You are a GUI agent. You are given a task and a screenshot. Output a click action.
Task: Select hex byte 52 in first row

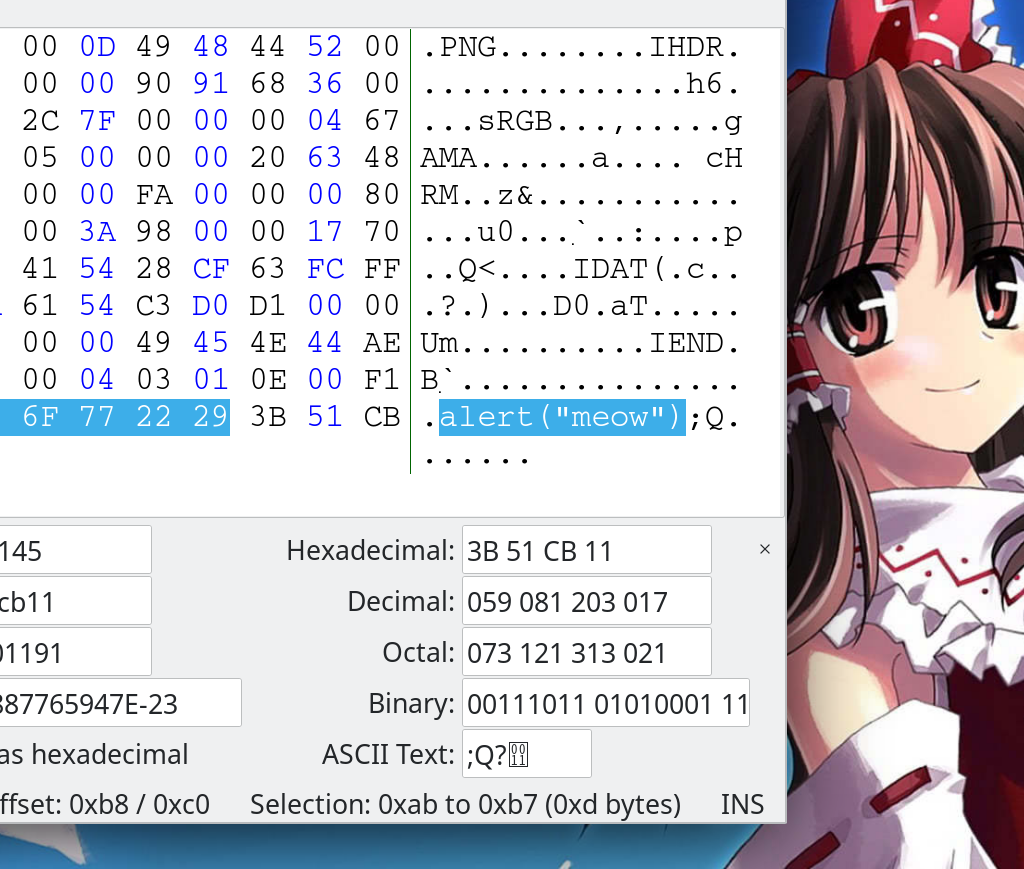click(x=325, y=47)
